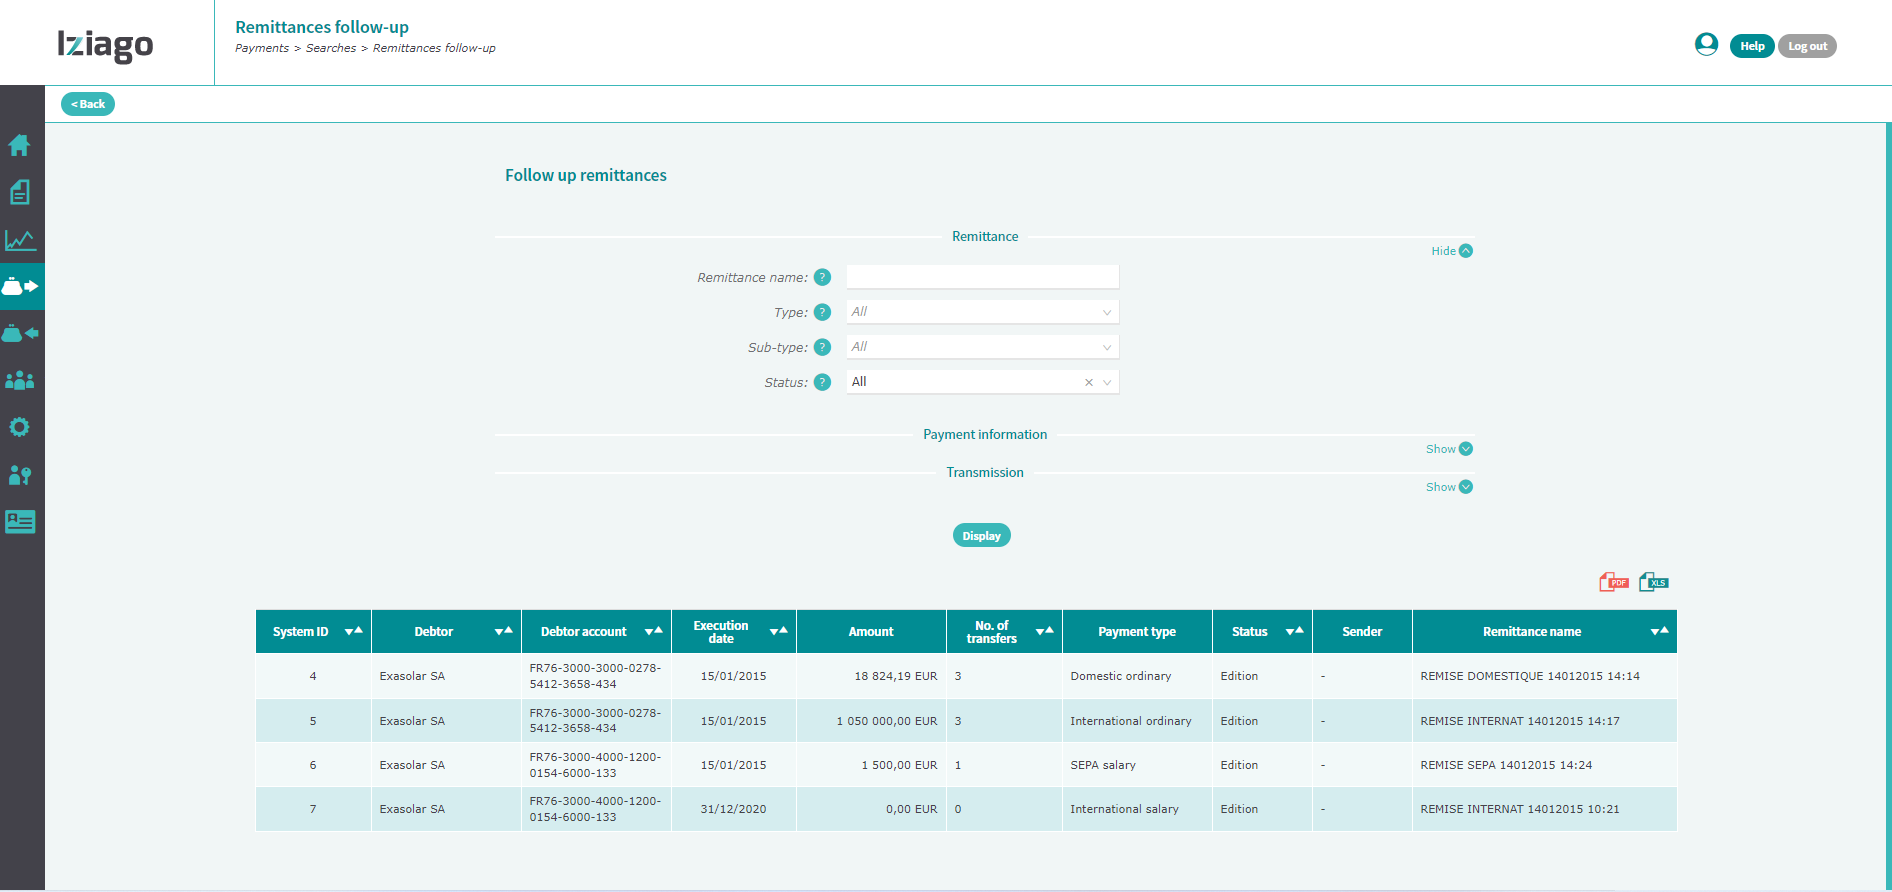Click the user profile avatar icon
Screen dimensions: 1892x892
pos(1706,44)
